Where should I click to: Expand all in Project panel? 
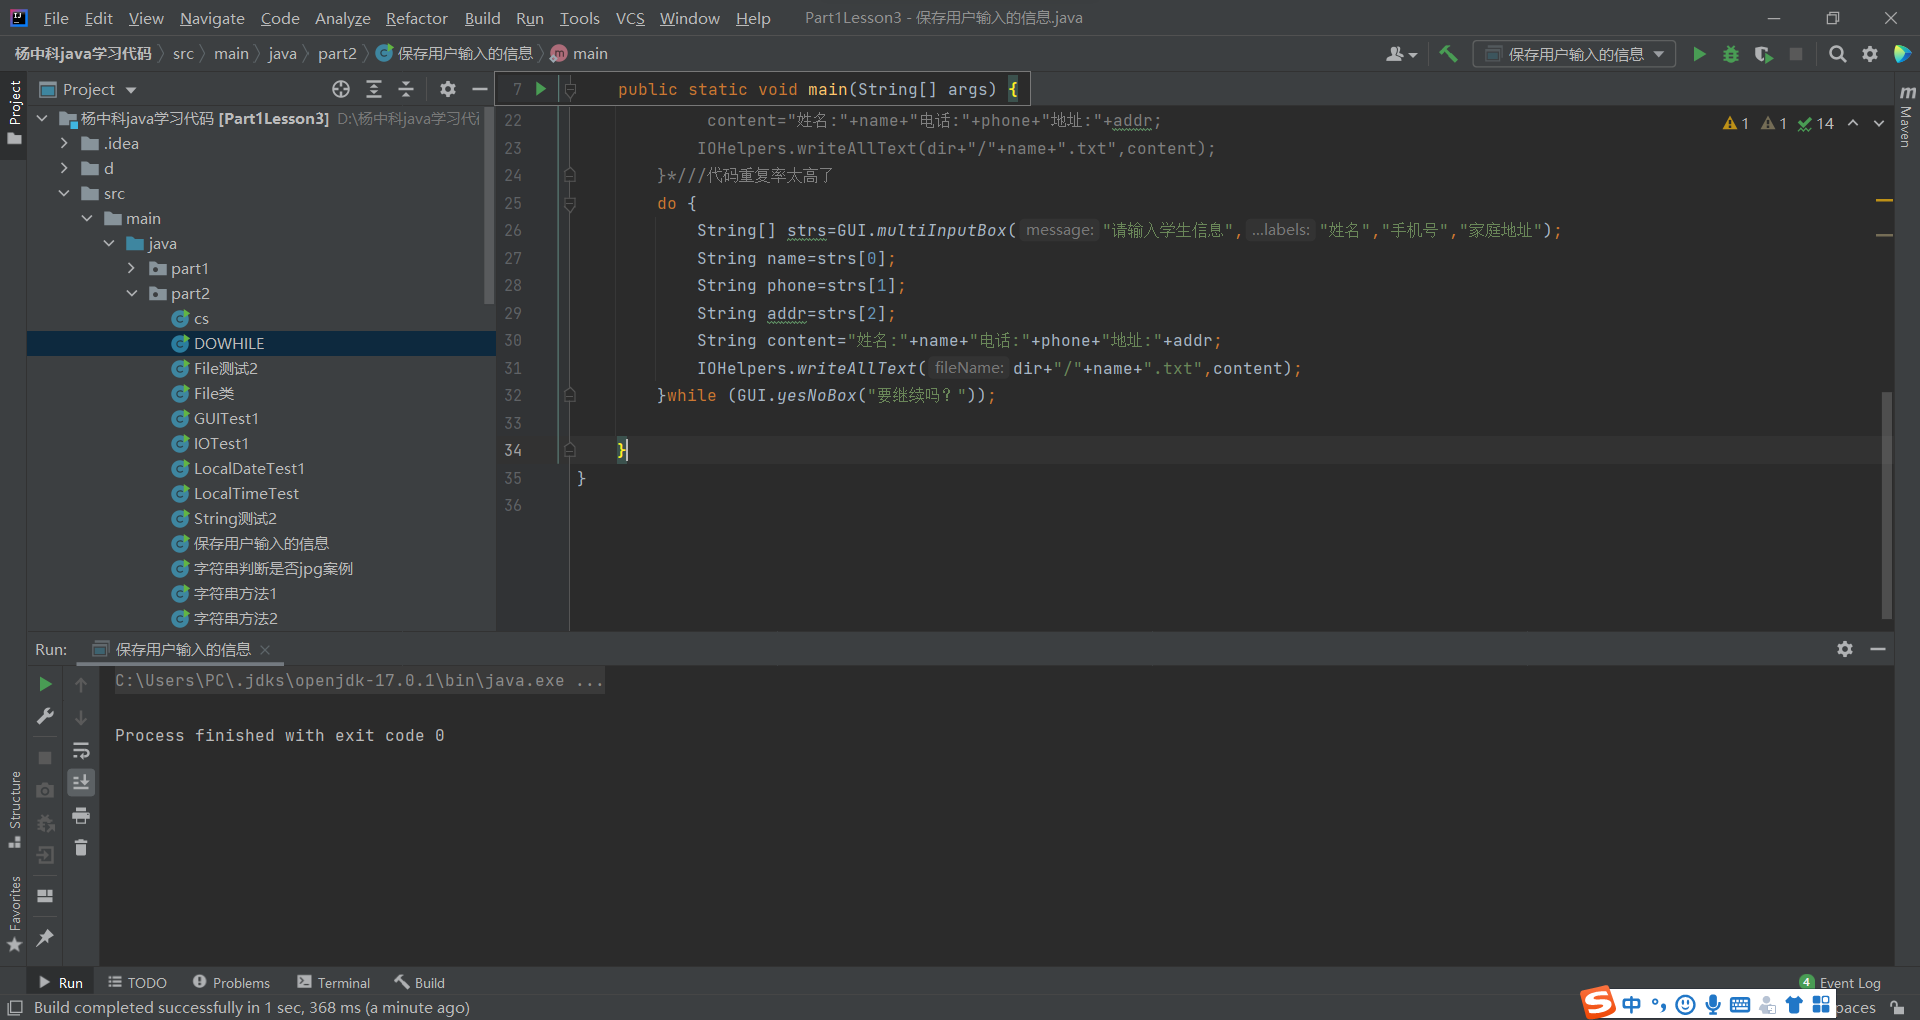pyautogui.click(x=374, y=89)
